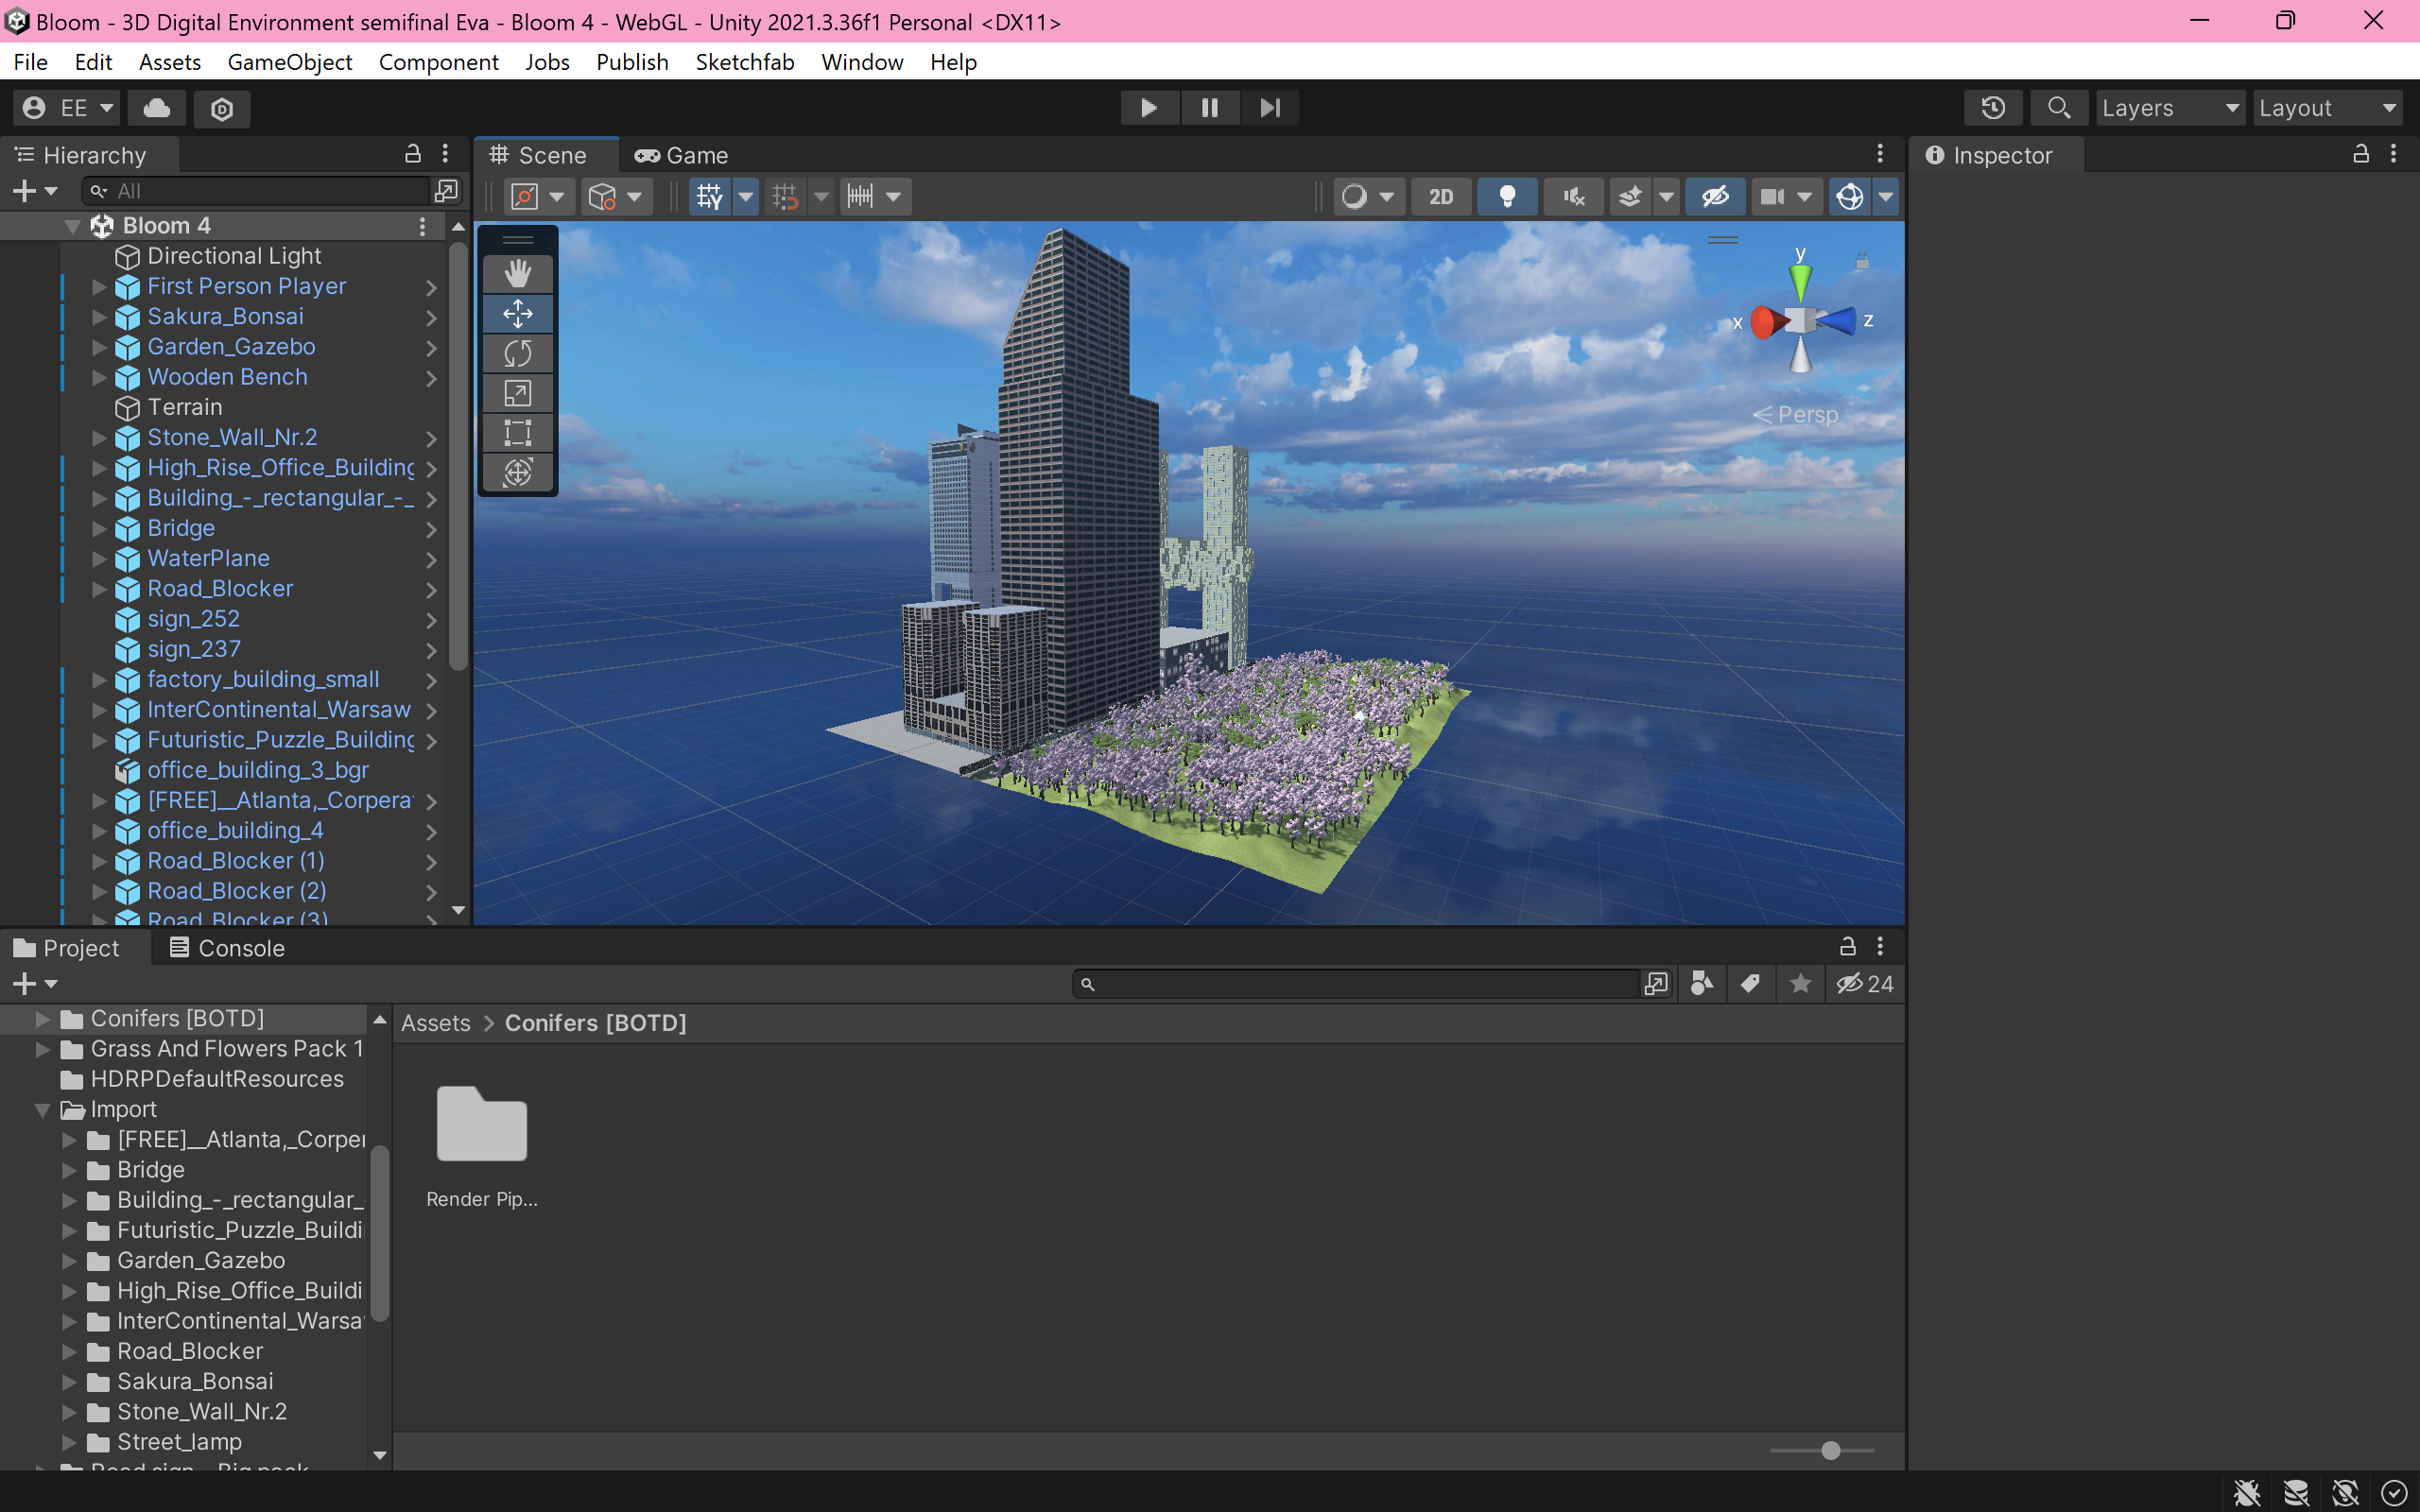Click the Step frame button
The width and height of the screenshot is (2420, 1512).
[1270, 108]
